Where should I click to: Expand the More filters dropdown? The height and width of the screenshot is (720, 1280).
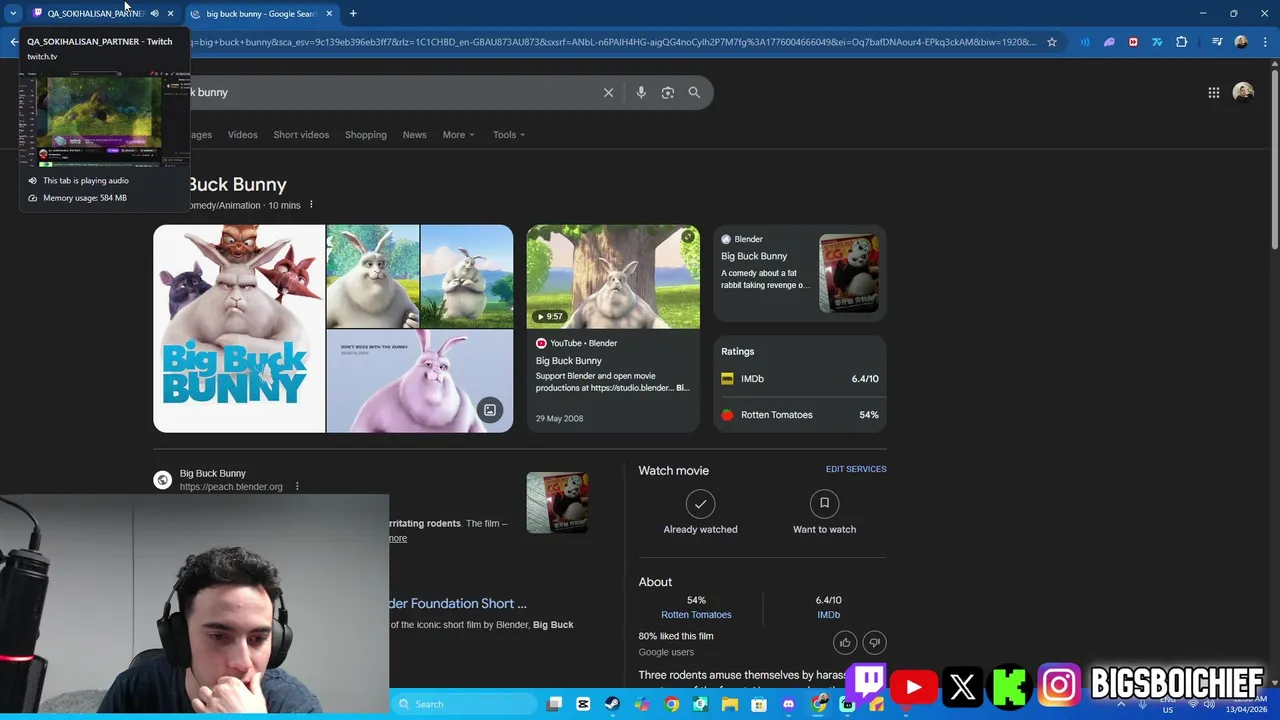click(x=458, y=135)
